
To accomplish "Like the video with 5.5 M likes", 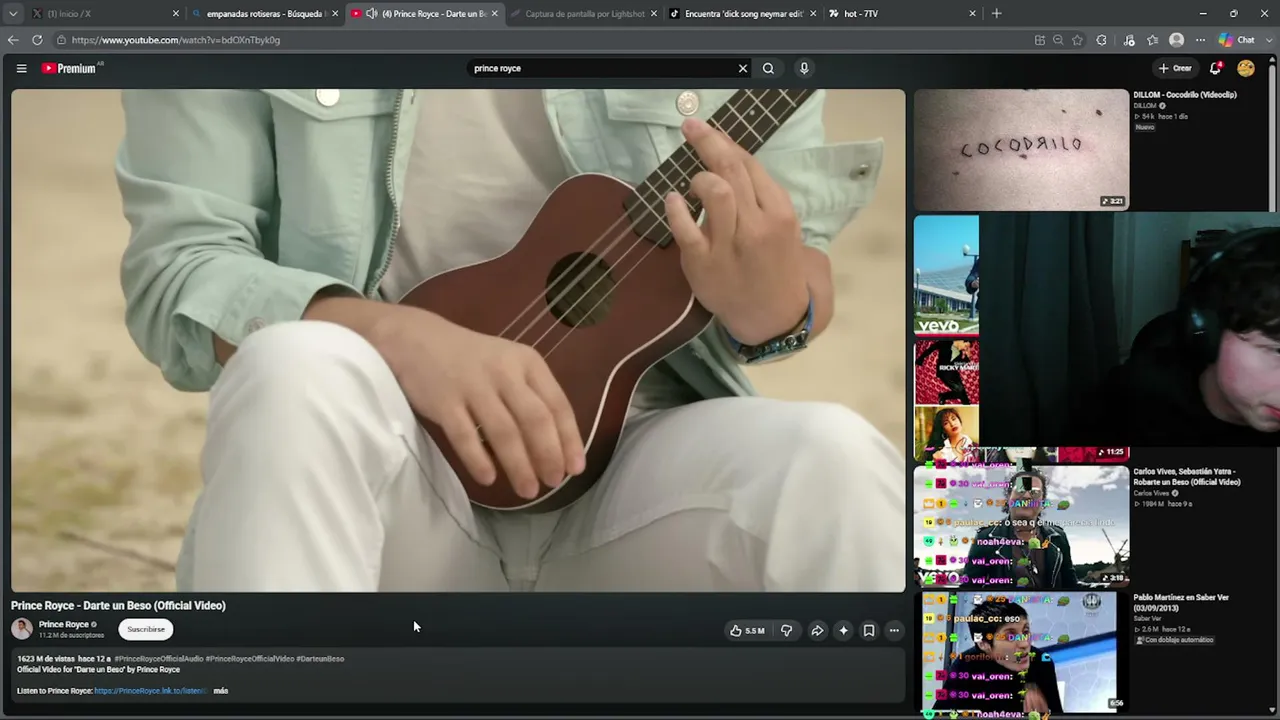I will (x=747, y=631).
